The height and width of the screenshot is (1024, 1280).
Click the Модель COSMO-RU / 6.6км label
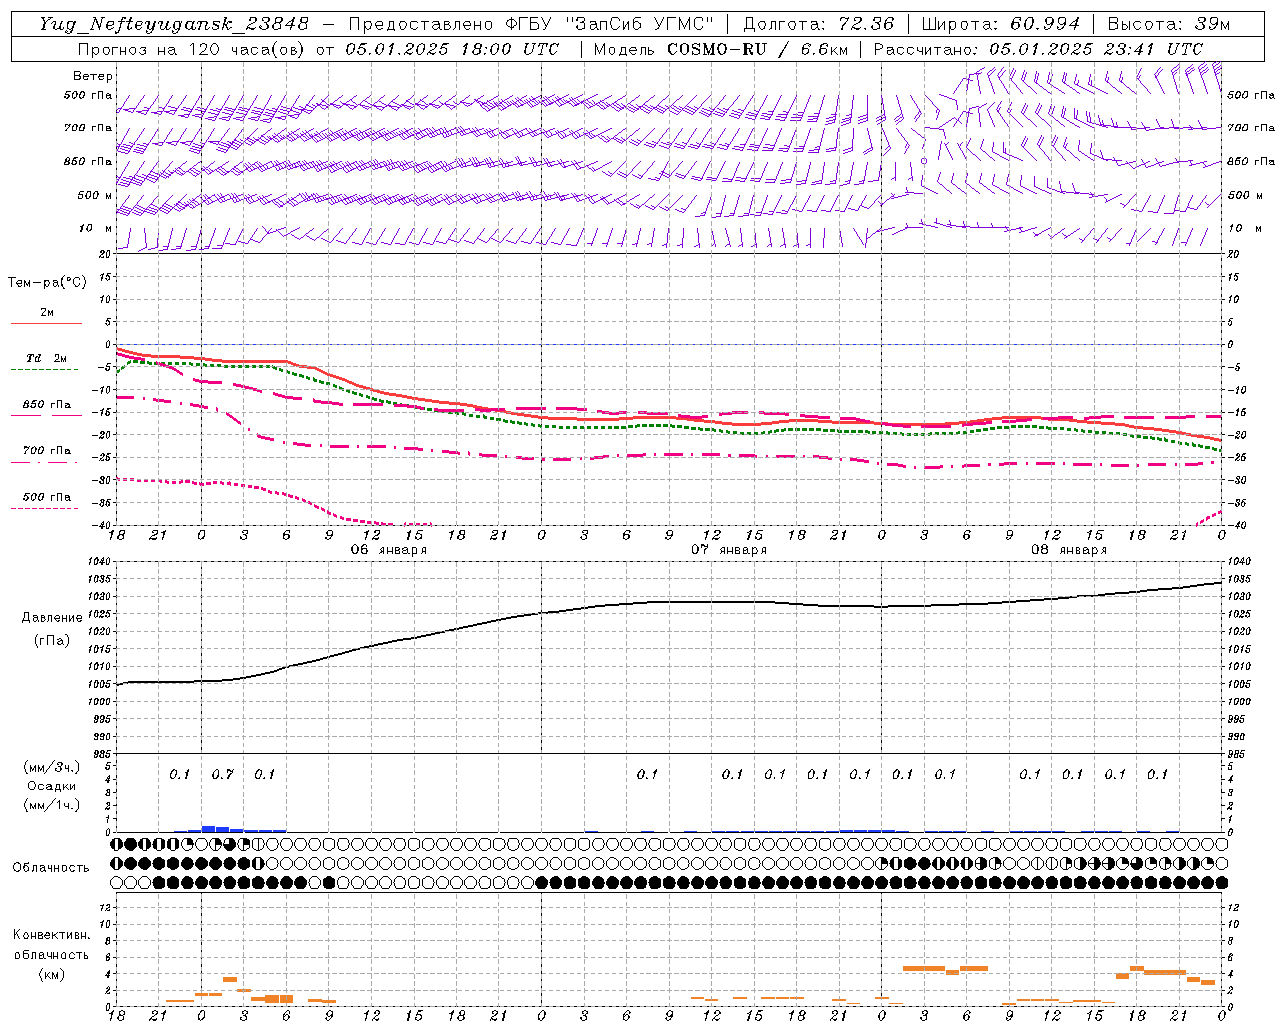coord(721,49)
